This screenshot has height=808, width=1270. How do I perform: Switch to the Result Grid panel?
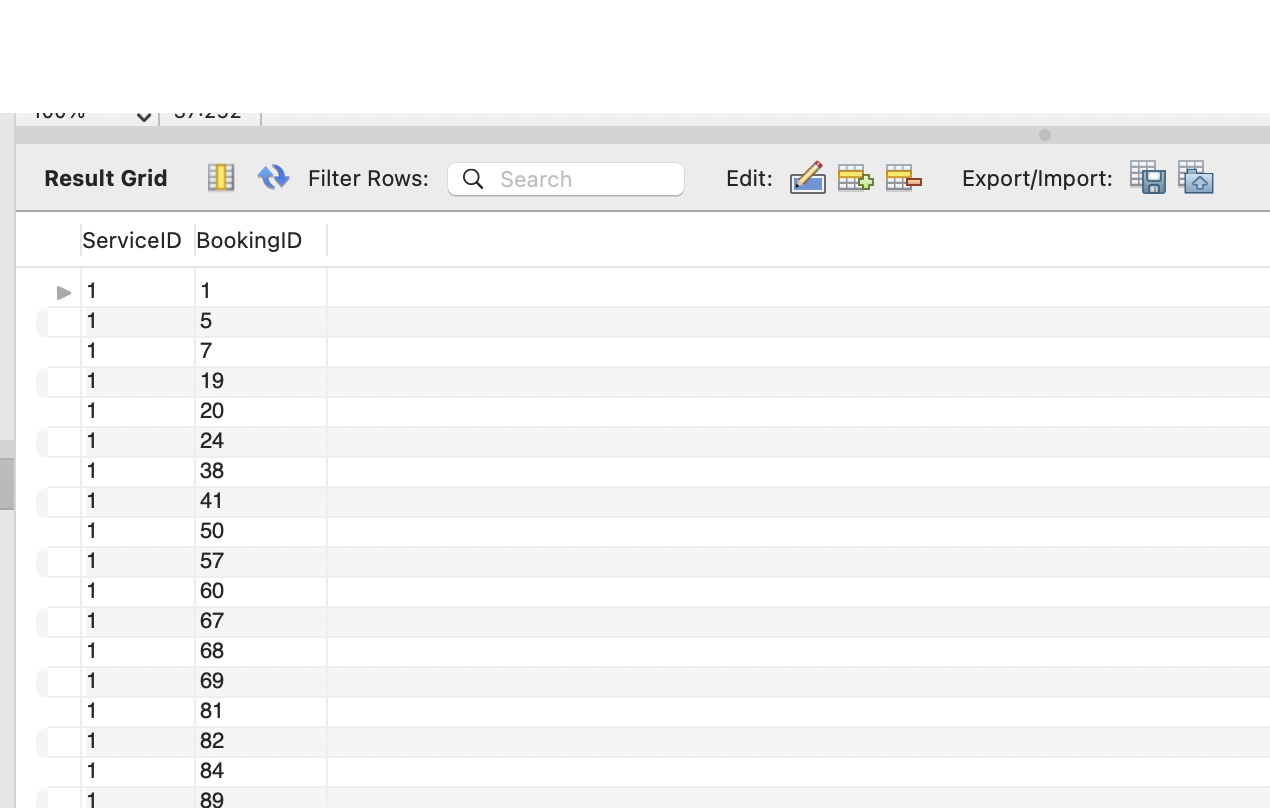105,178
